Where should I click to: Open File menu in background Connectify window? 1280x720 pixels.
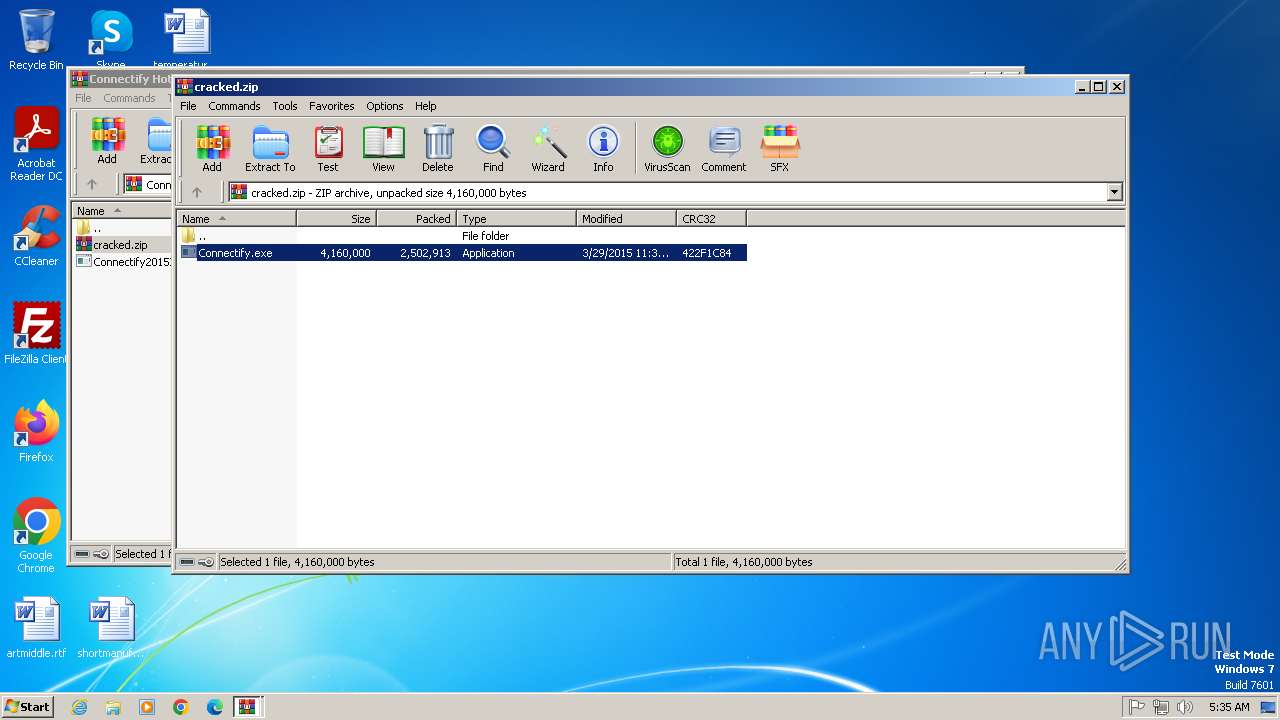coord(83,98)
